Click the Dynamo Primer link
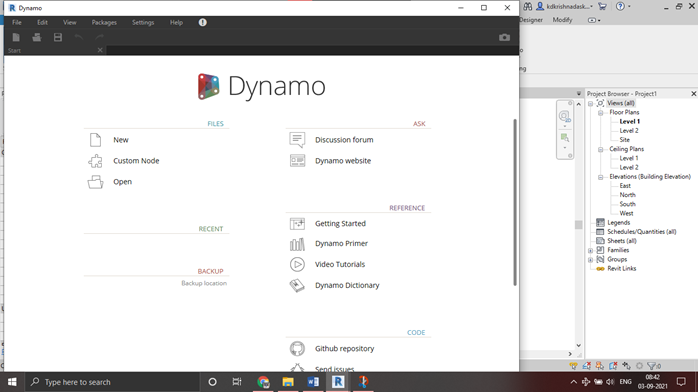The width and height of the screenshot is (698, 392). [341, 244]
